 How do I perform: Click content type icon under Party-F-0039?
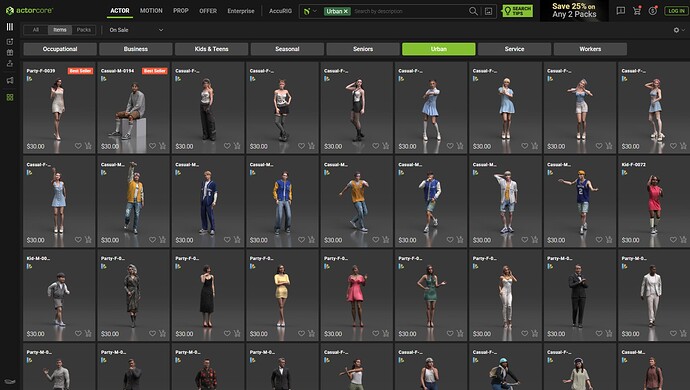[x=29, y=79]
